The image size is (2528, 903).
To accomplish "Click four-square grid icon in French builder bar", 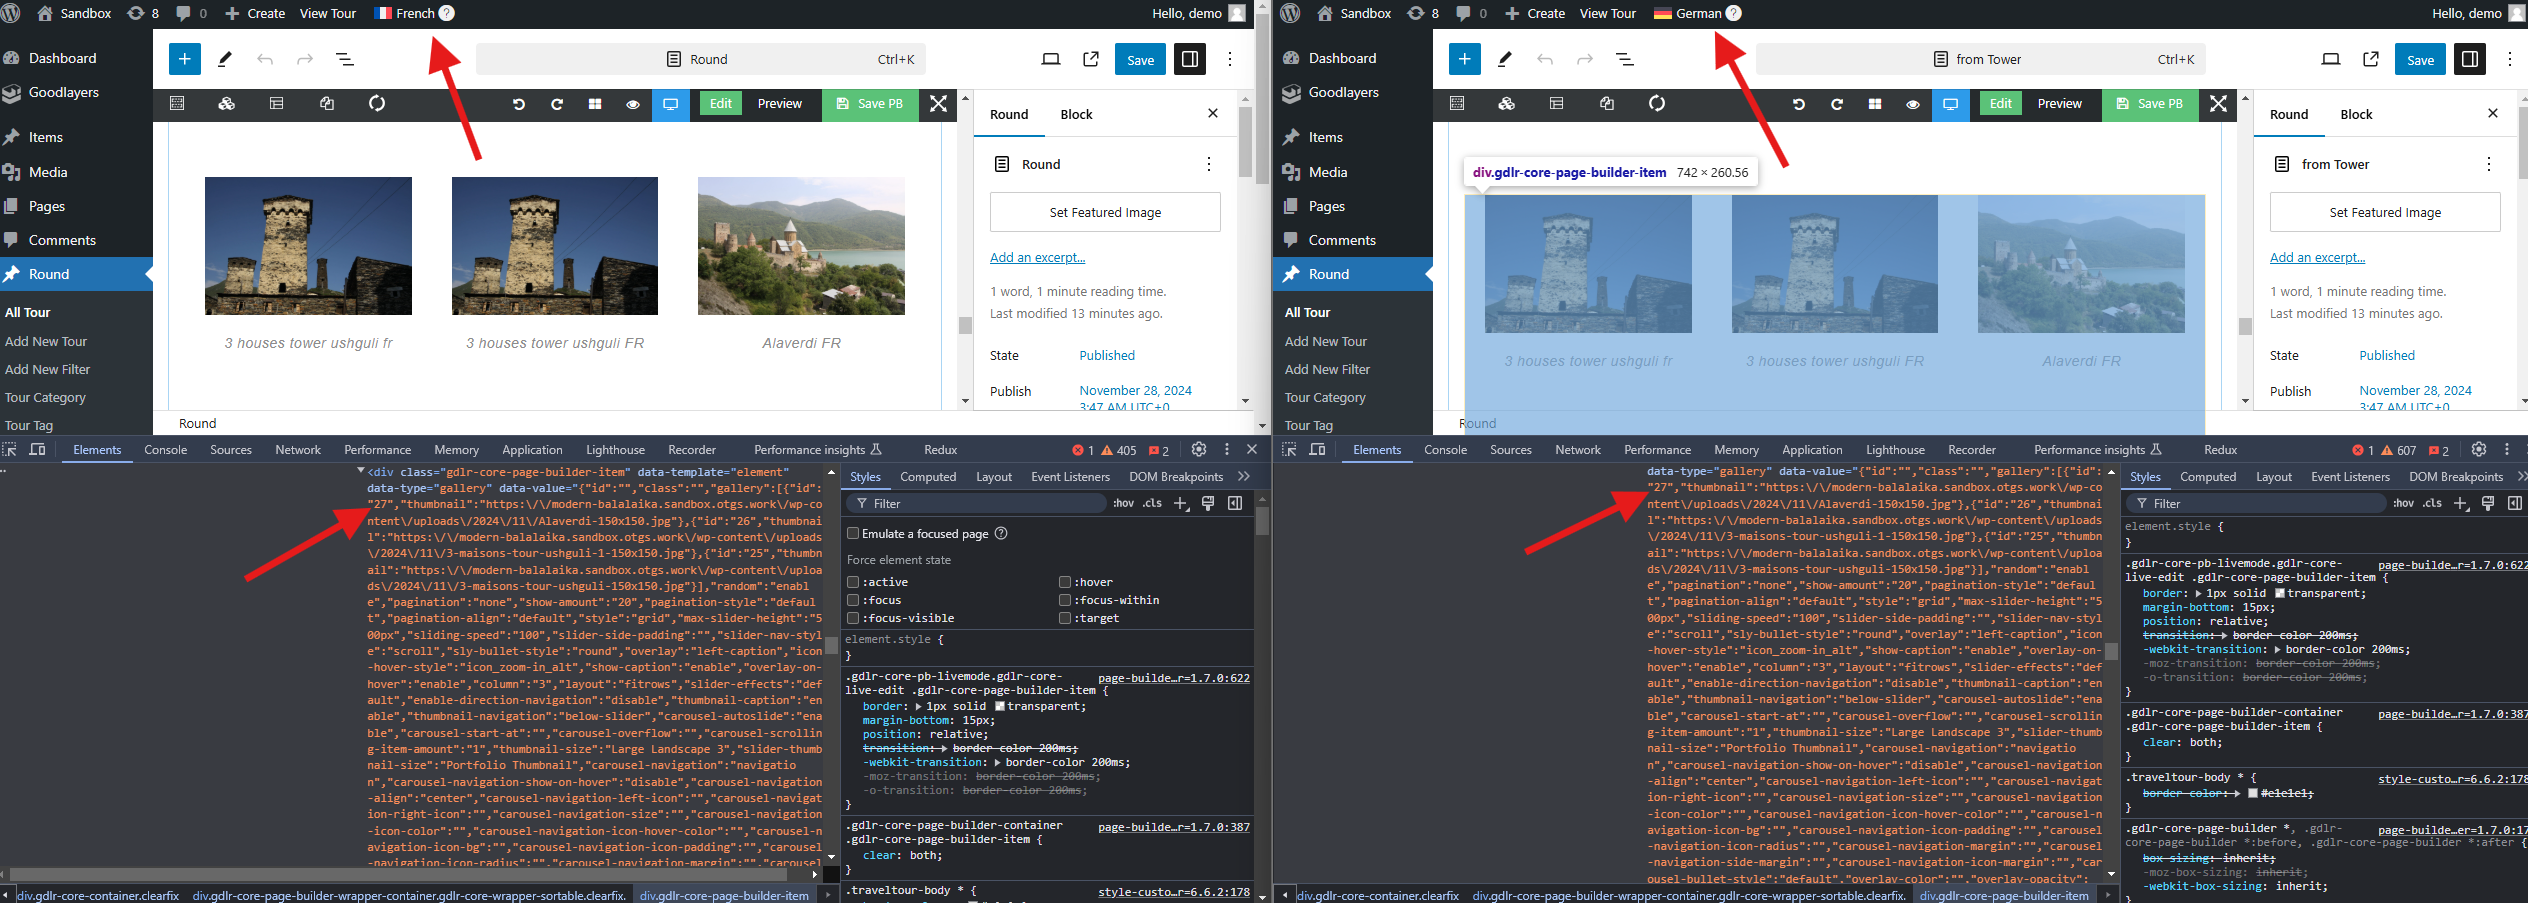I will point(595,104).
